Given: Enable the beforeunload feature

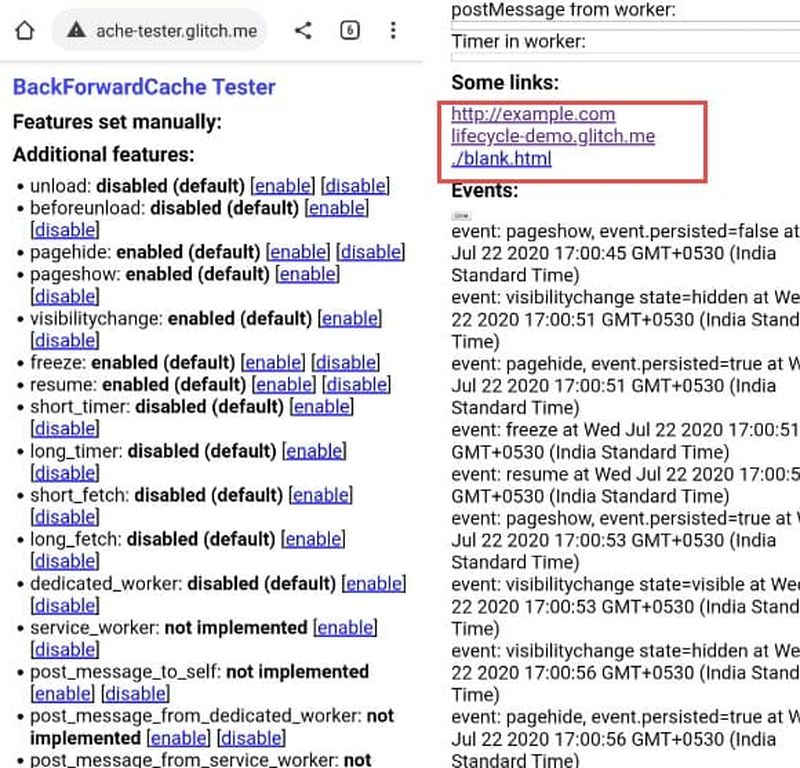Looking at the screenshot, I should coord(337,208).
